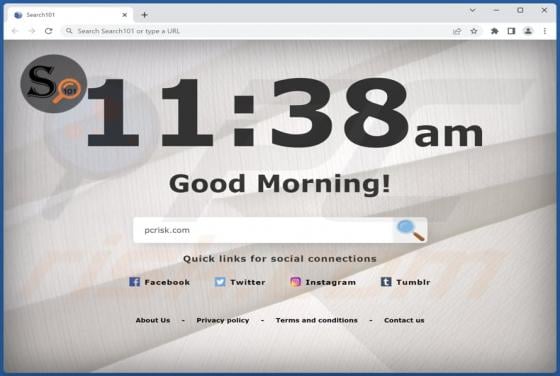The width and height of the screenshot is (560, 376).
Task: Open the Facebook quick link
Action: click(x=160, y=282)
